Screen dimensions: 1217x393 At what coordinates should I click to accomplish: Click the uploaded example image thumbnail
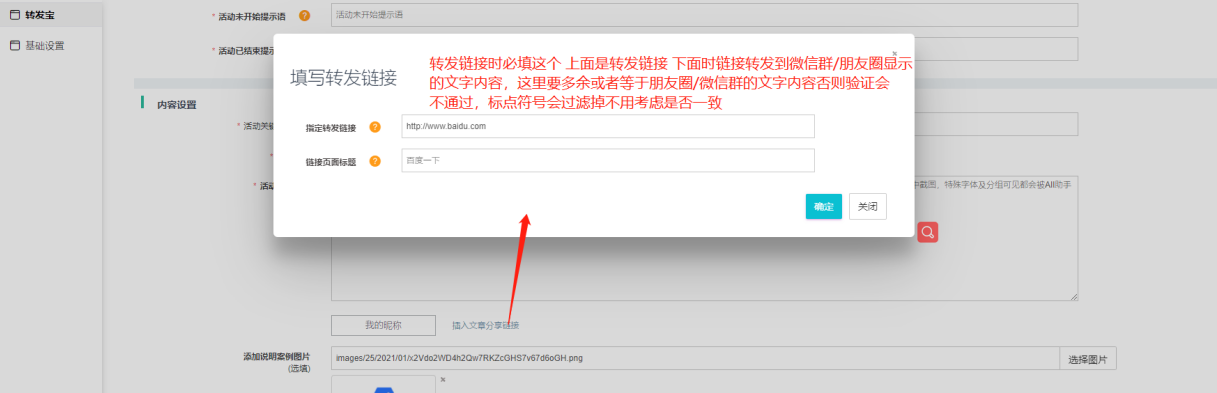click(383, 385)
